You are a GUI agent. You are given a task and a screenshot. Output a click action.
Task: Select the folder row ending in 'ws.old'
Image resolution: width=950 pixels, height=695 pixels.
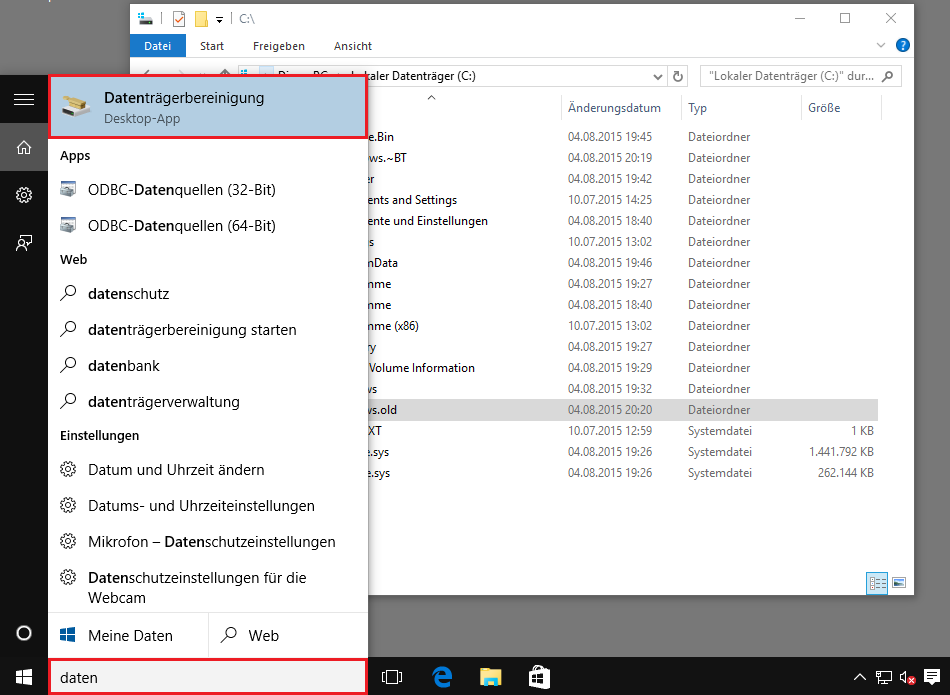tap(623, 410)
